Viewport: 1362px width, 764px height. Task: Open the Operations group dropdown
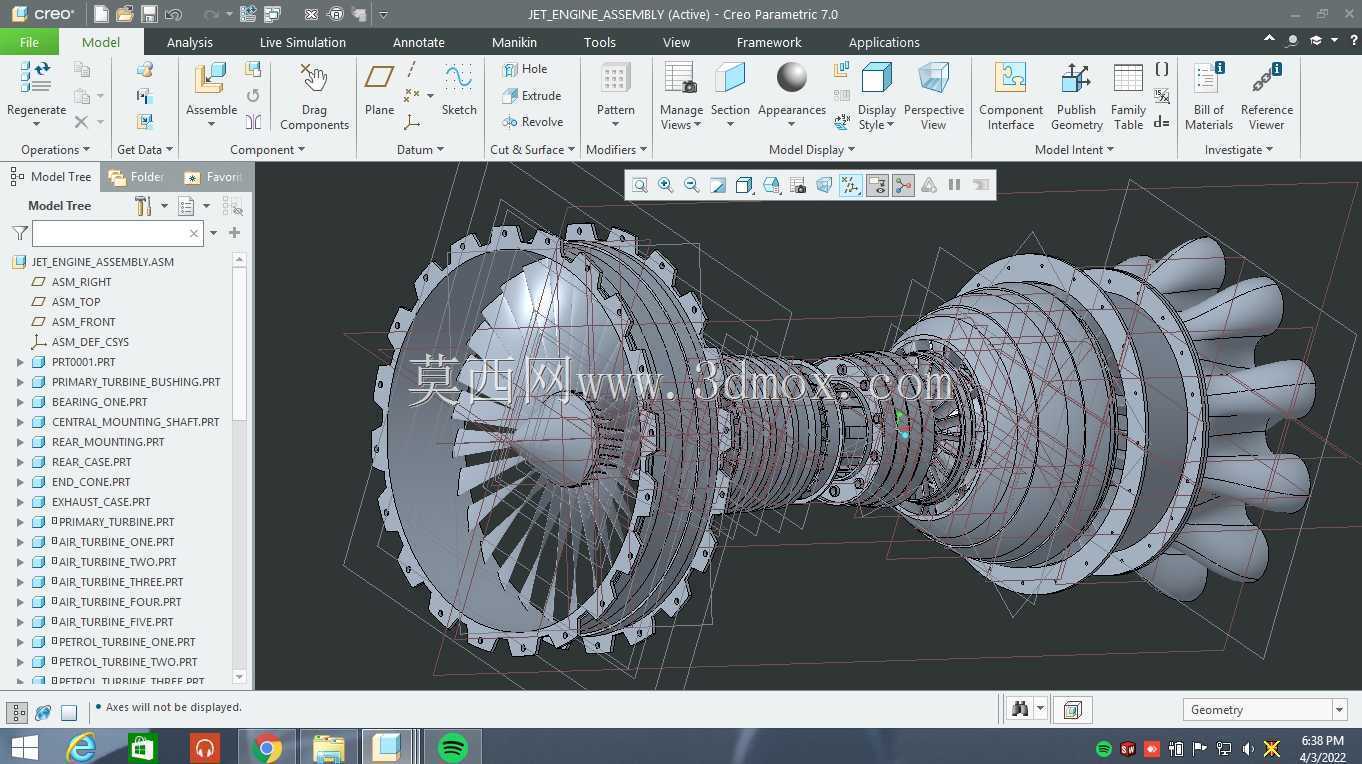click(55, 150)
